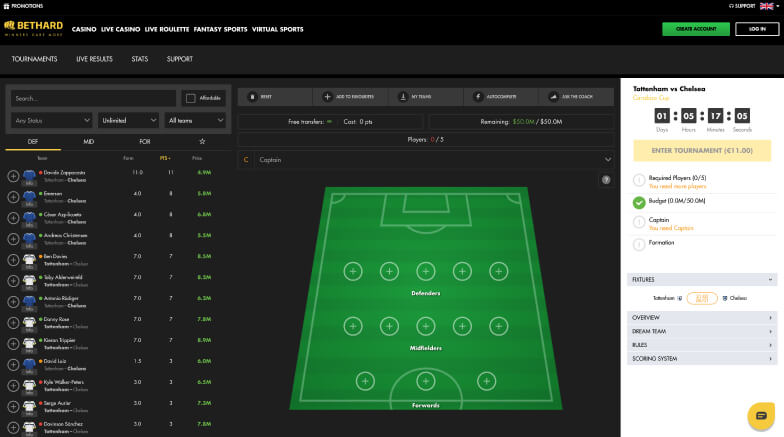
Task: Click the Autocomplete toolbar icon
Action: [x=478, y=96]
